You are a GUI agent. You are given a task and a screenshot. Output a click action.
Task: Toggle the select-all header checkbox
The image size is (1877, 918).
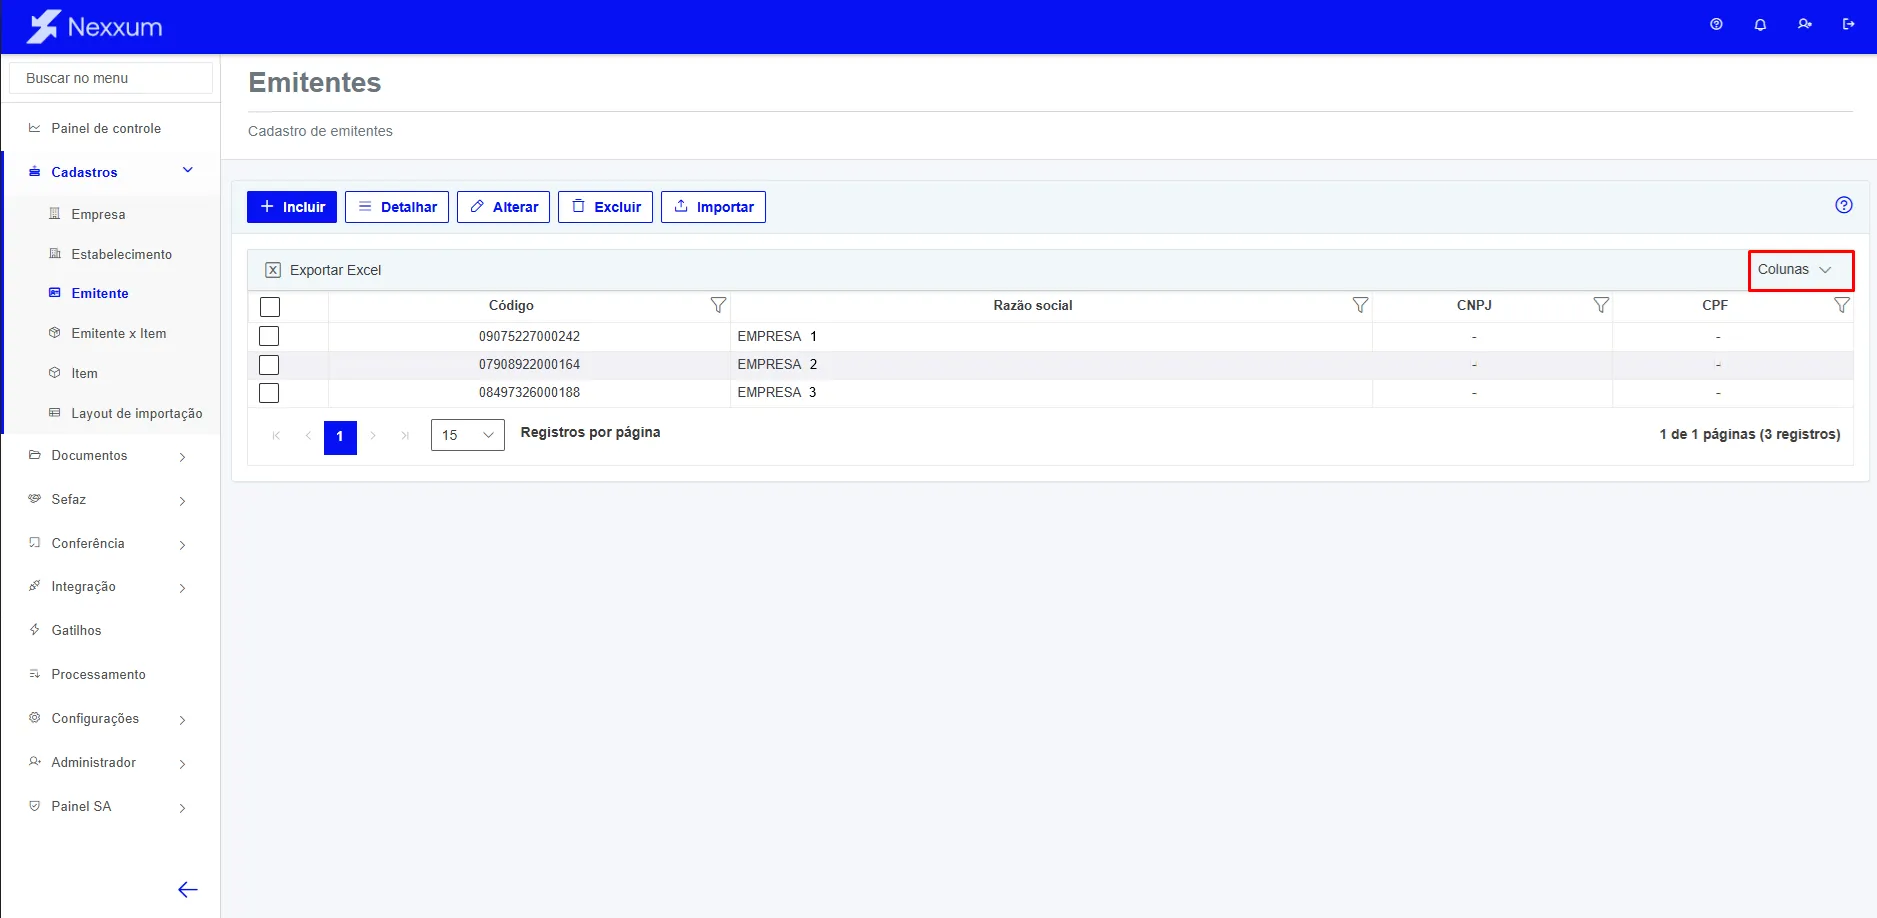coord(270,307)
